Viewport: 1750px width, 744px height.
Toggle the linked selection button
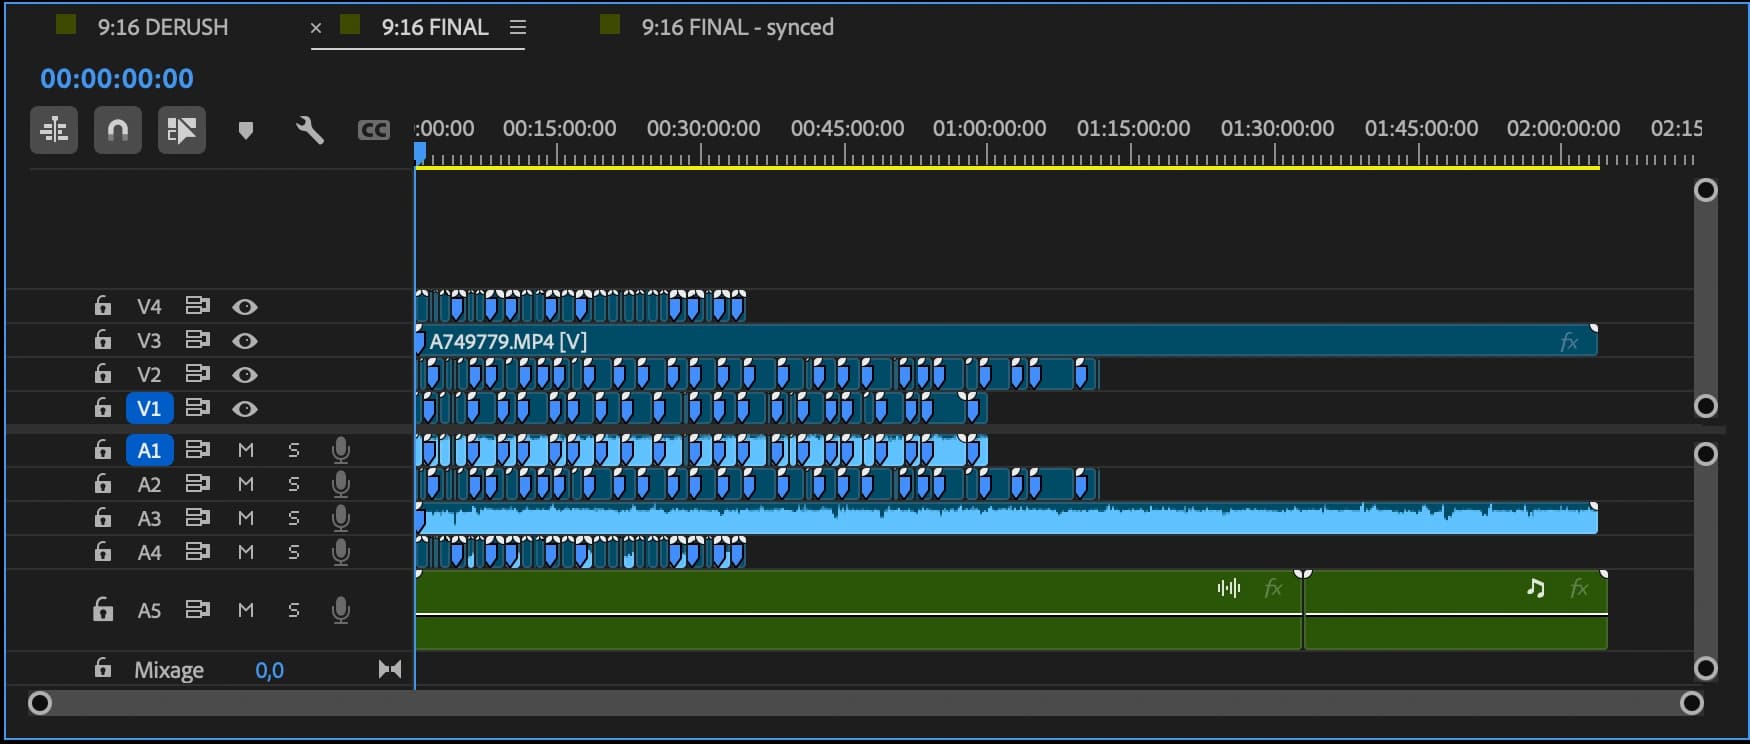click(182, 130)
